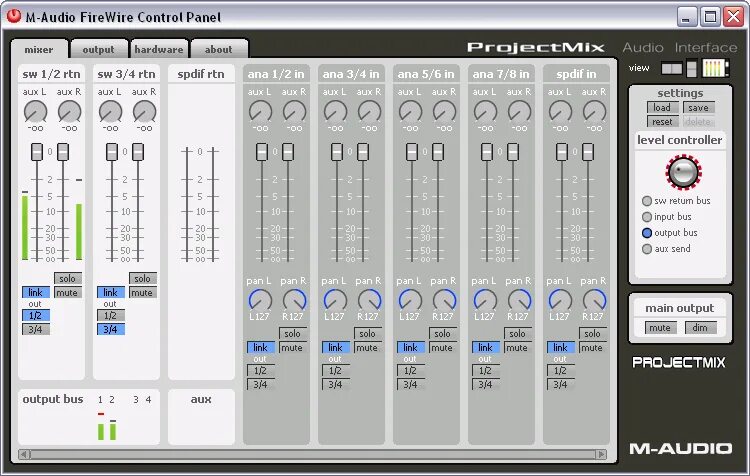Click ana 5/6 in aux R knob
The image size is (750, 476).
point(444,112)
